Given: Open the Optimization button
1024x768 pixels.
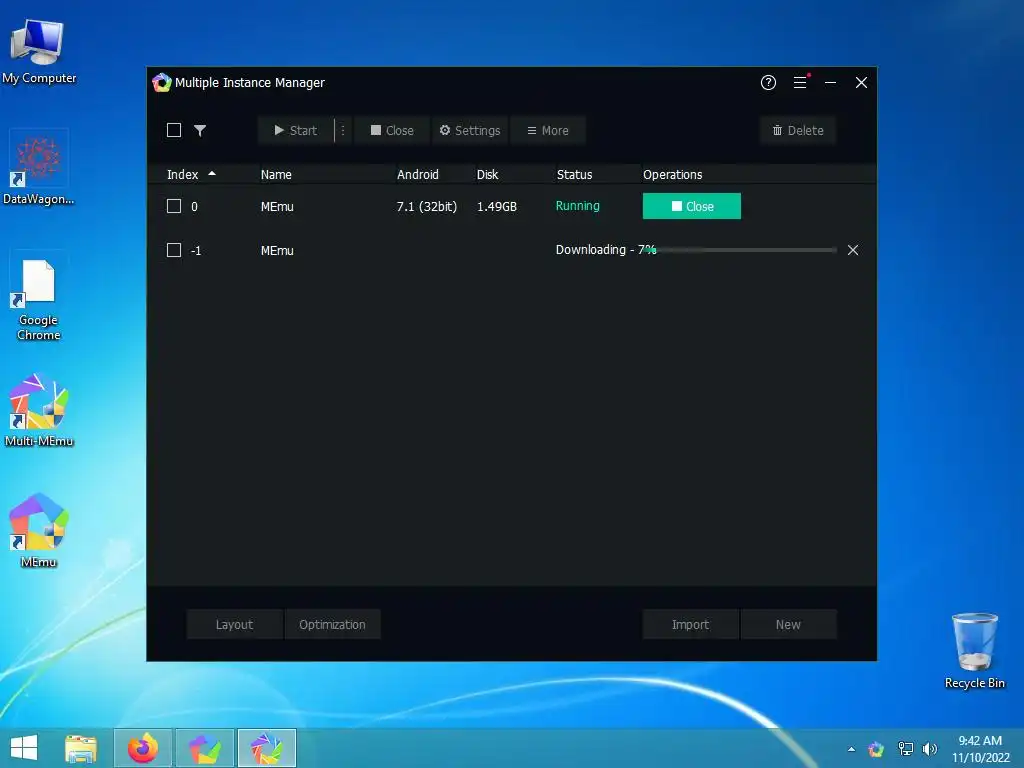Looking at the screenshot, I should point(332,624).
